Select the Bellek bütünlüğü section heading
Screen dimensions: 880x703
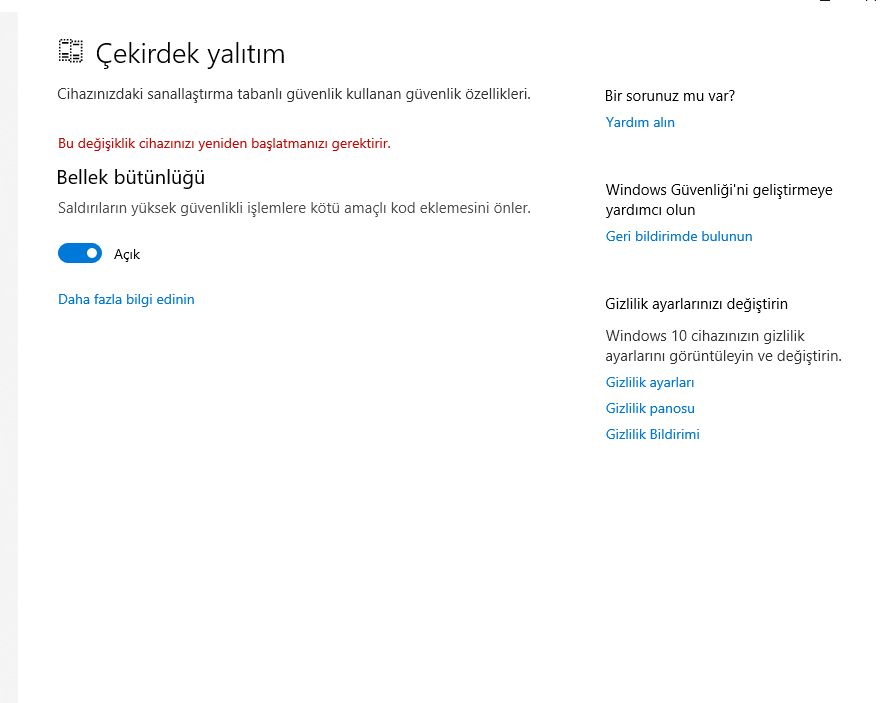click(x=131, y=177)
